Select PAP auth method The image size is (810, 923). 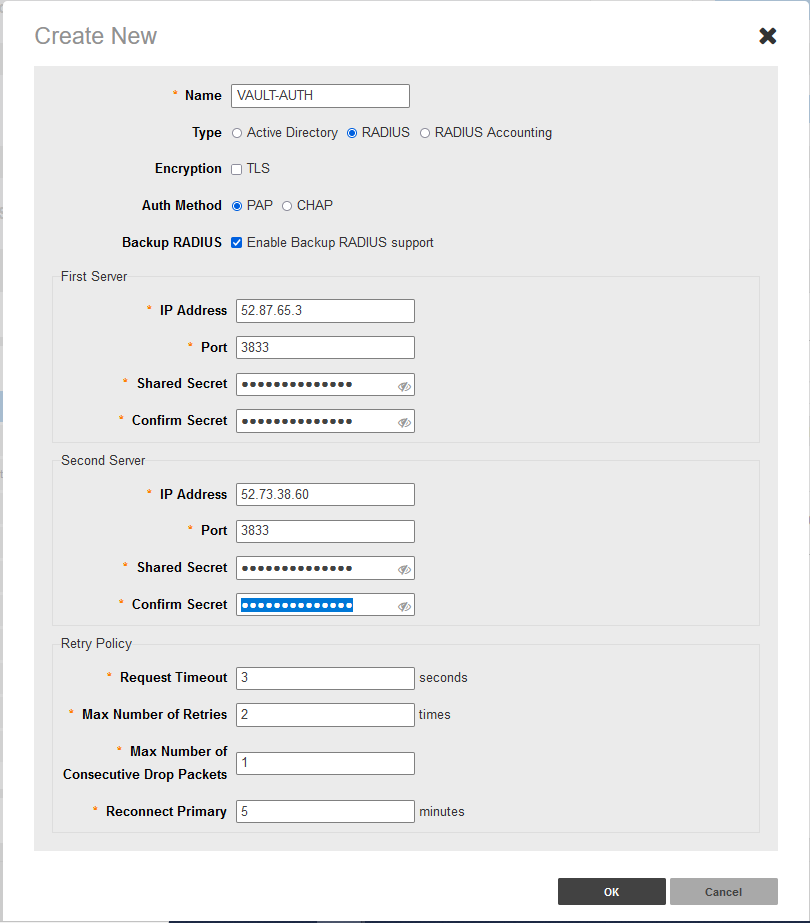coord(237,206)
